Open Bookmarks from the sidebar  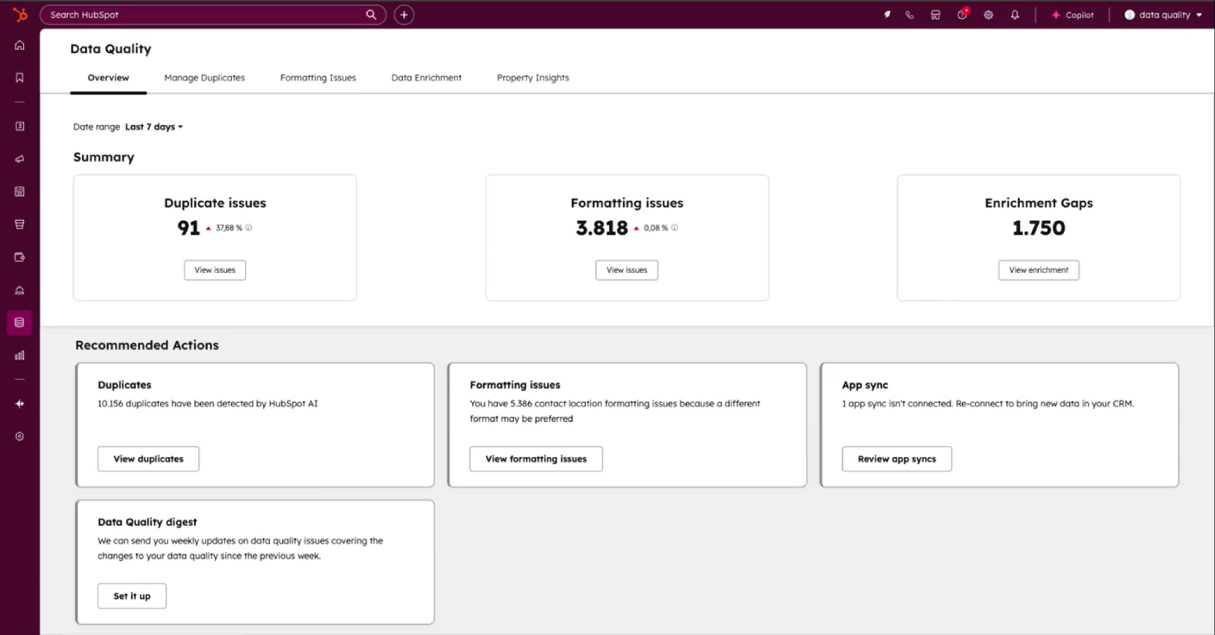[x=19, y=77]
